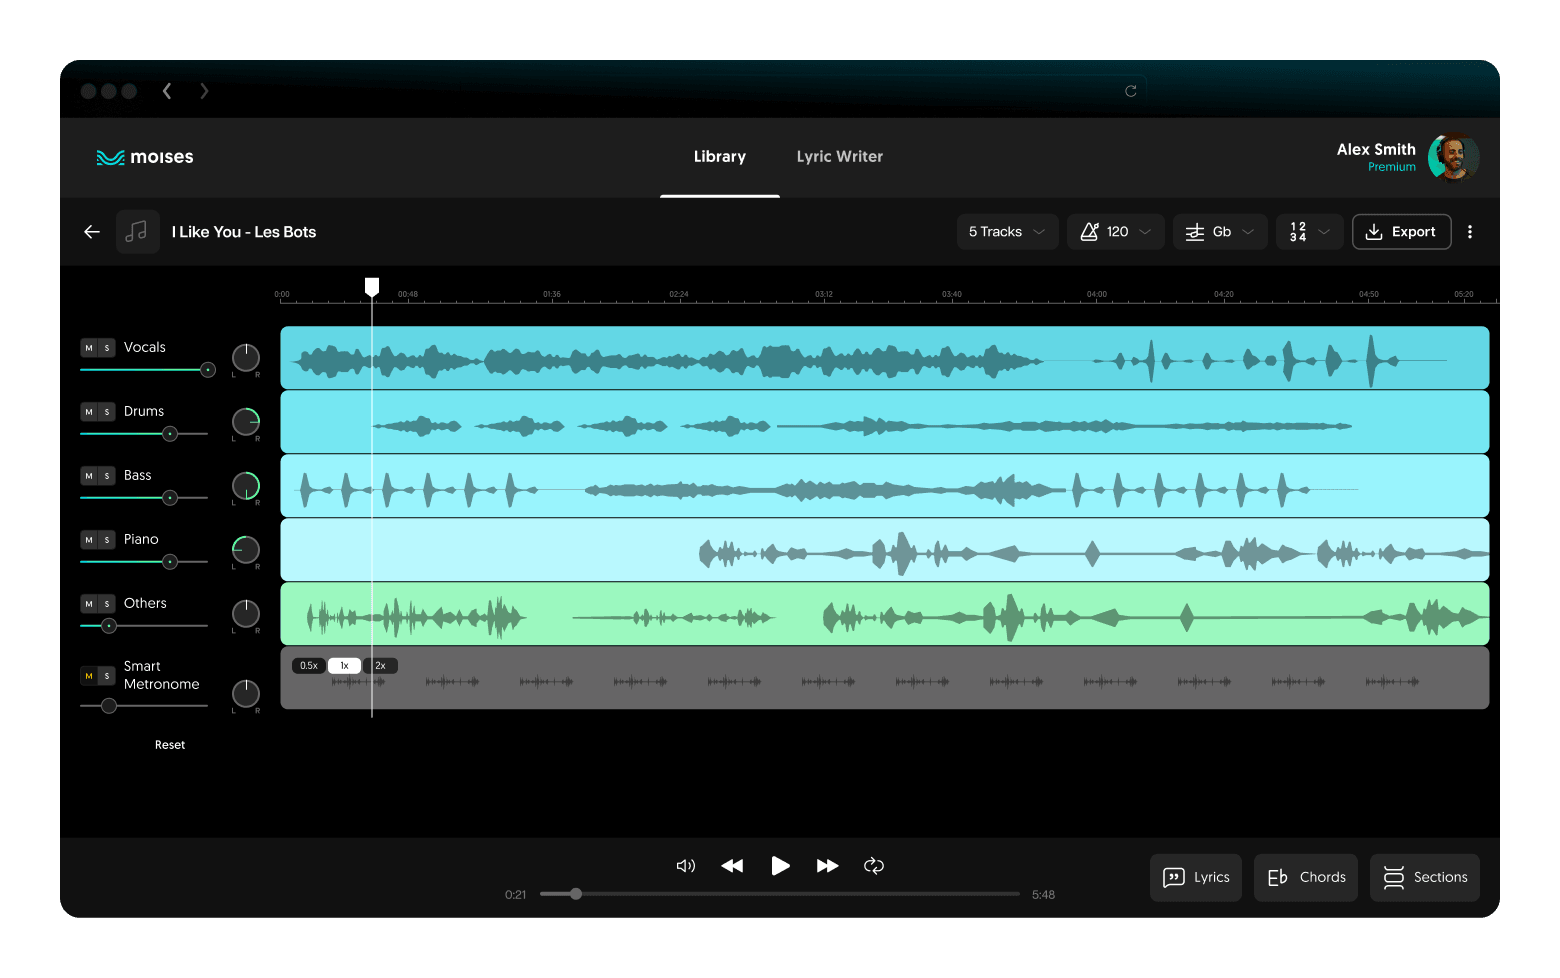Click the browser reload icon
Screen dimensions: 1560x978
point(1130,91)
